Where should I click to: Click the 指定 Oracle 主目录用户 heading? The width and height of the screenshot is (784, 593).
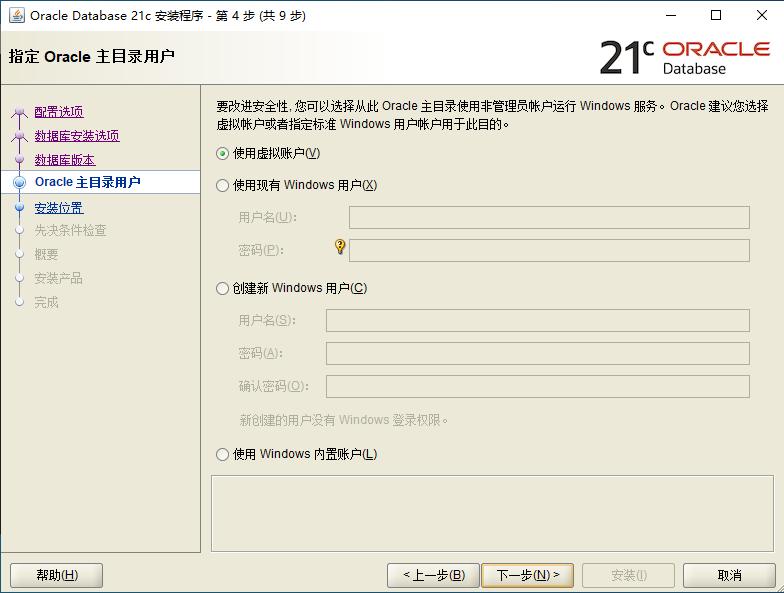[92, 56]
